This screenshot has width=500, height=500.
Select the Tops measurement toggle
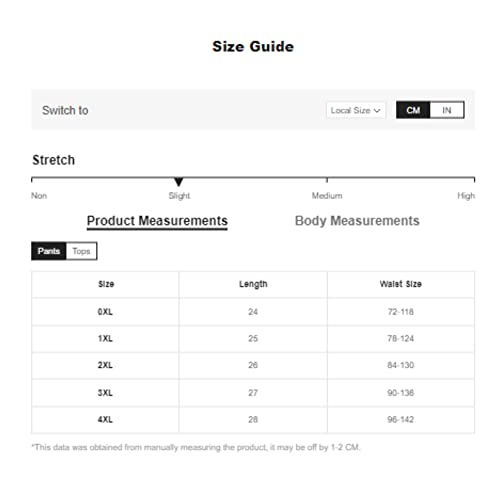pos(81,251)
